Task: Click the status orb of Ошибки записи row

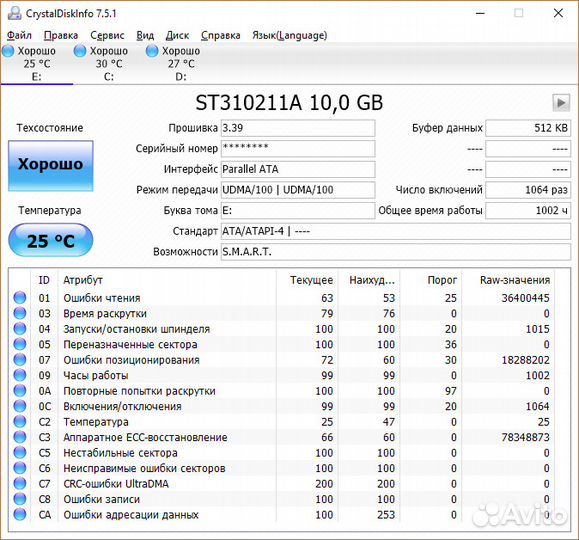Action: [20, 499]
